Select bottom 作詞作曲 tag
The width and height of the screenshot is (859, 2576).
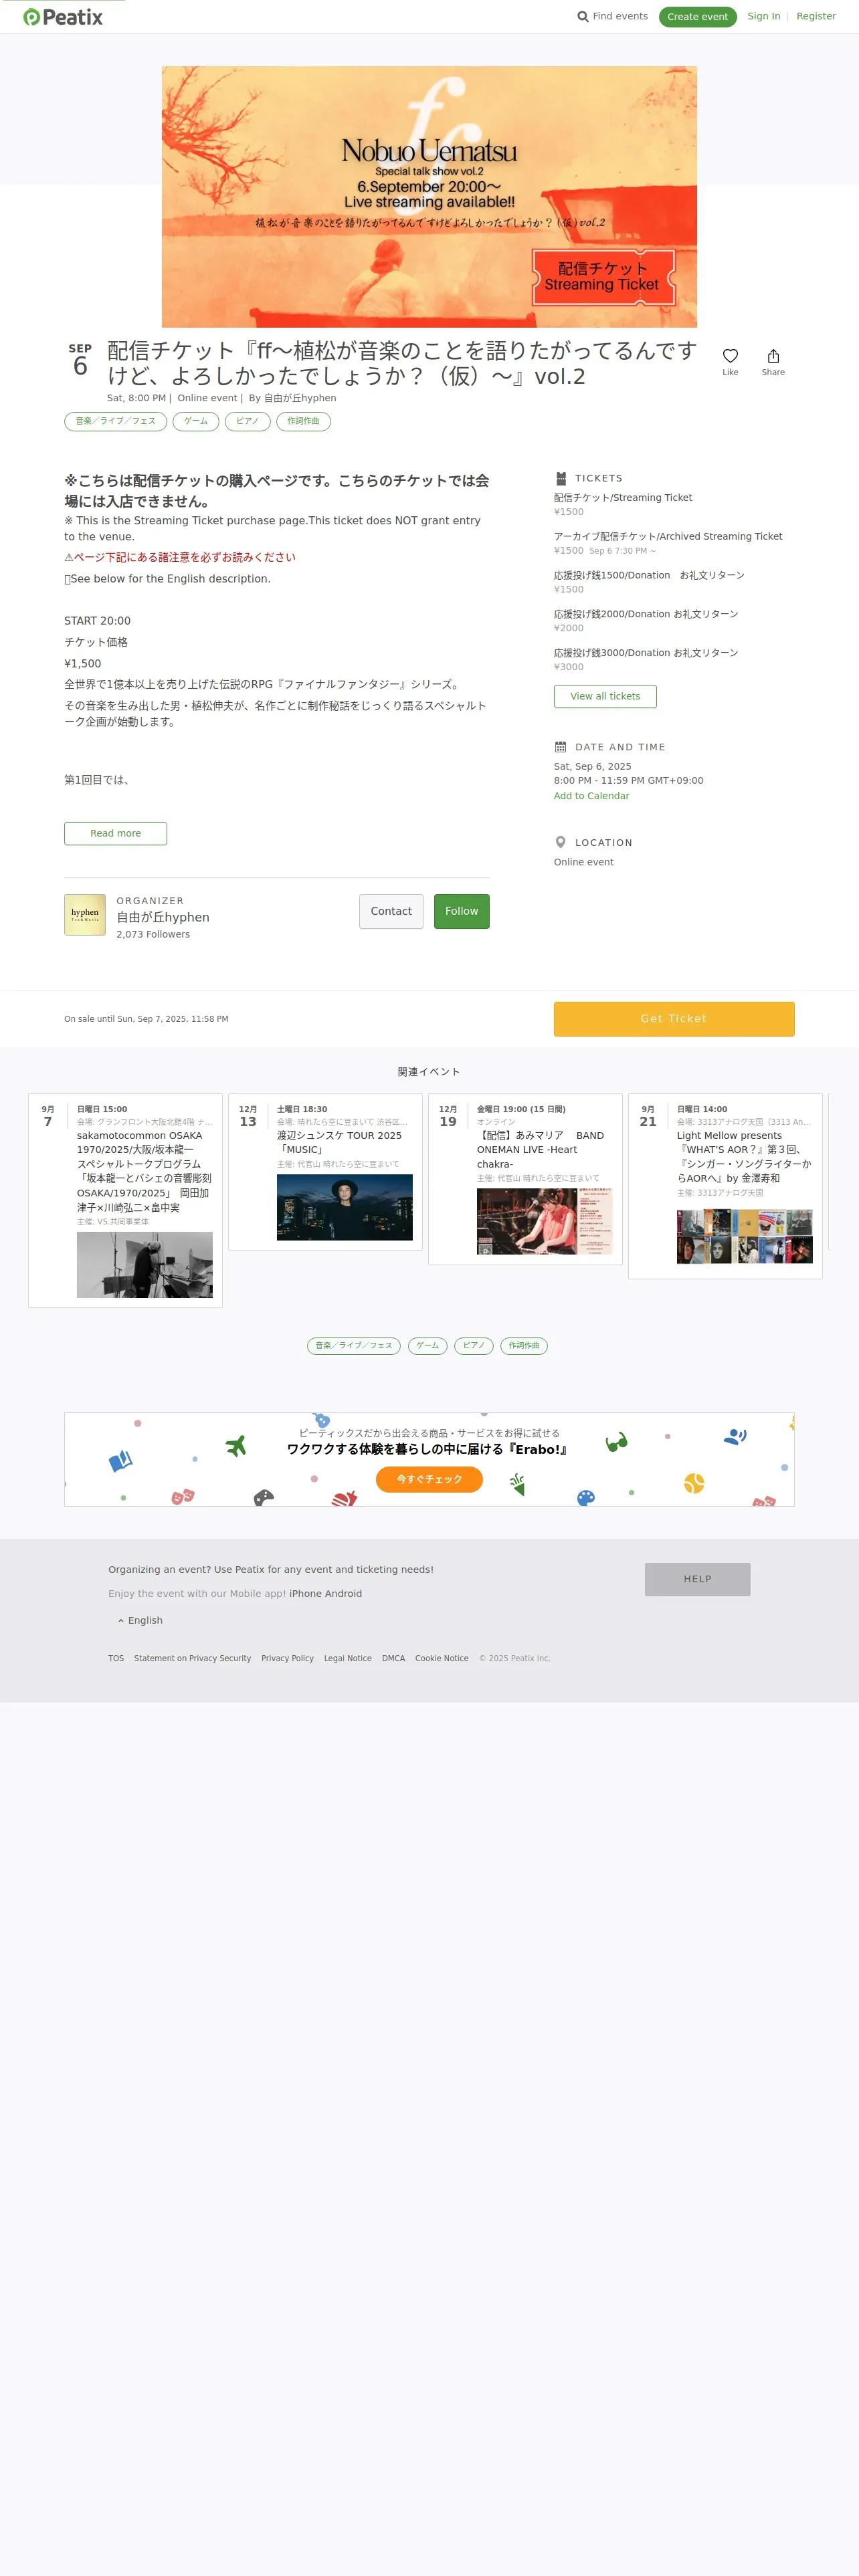[x=524, y=1346]
